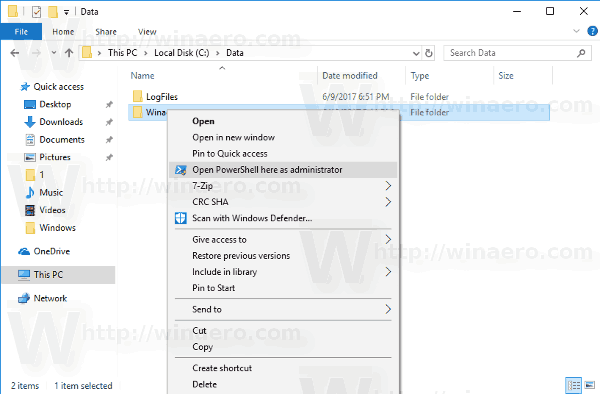
Task: Open Music in the navigation pane
Action: tap(51, 192)
